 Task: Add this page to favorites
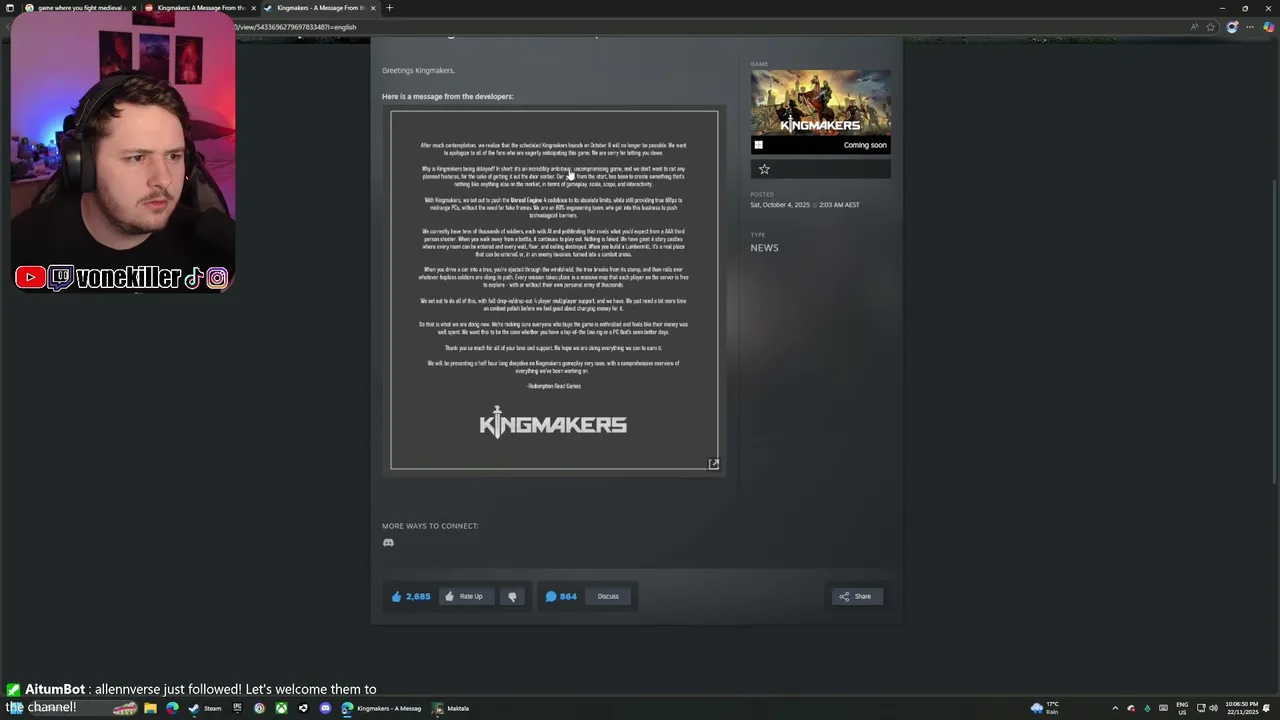pos(1211,27)
